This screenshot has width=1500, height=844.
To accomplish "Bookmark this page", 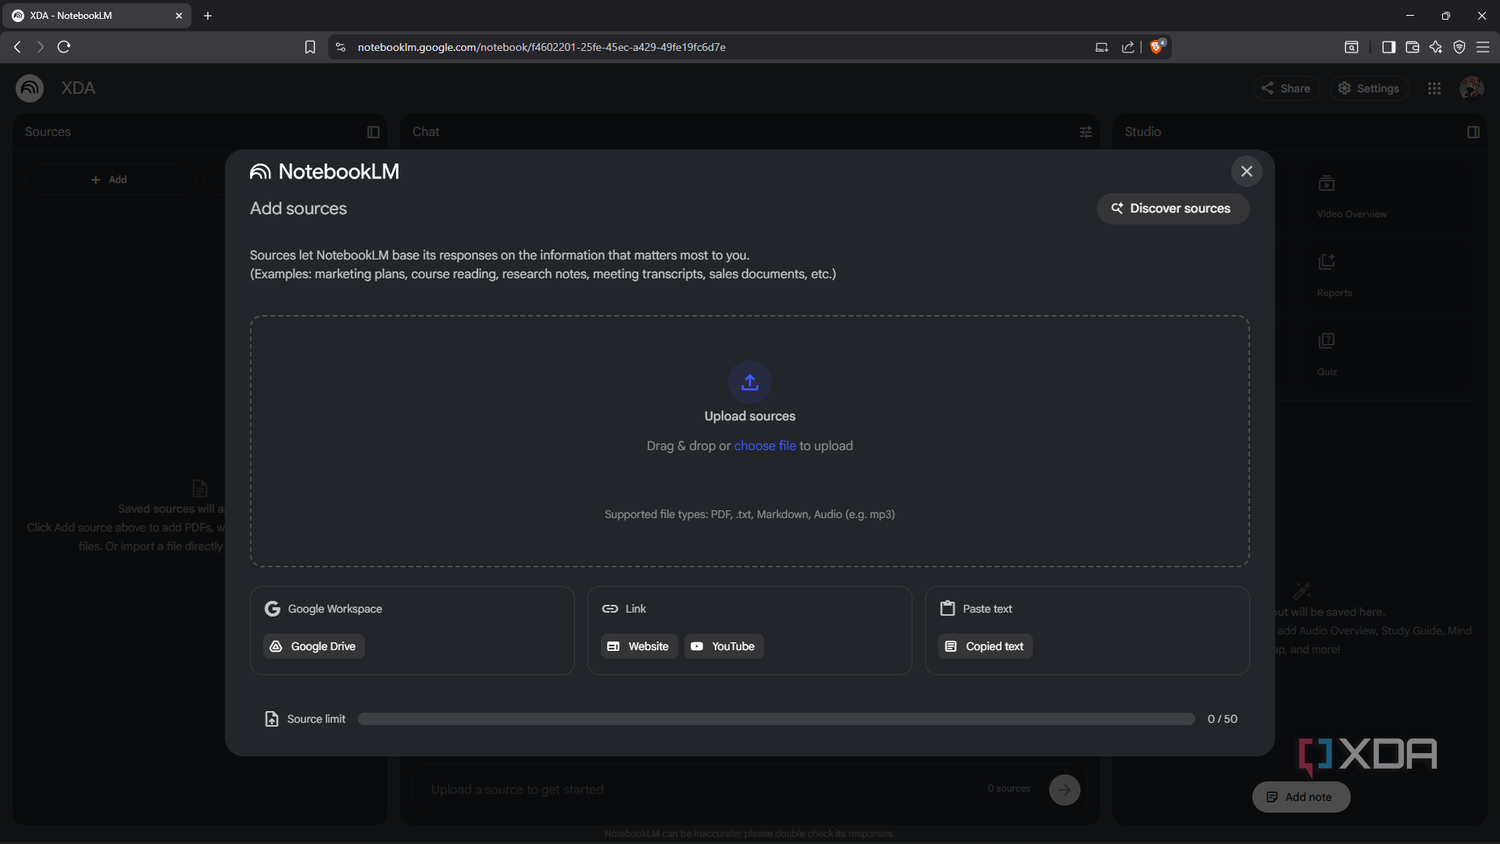I will coord(310,47).
